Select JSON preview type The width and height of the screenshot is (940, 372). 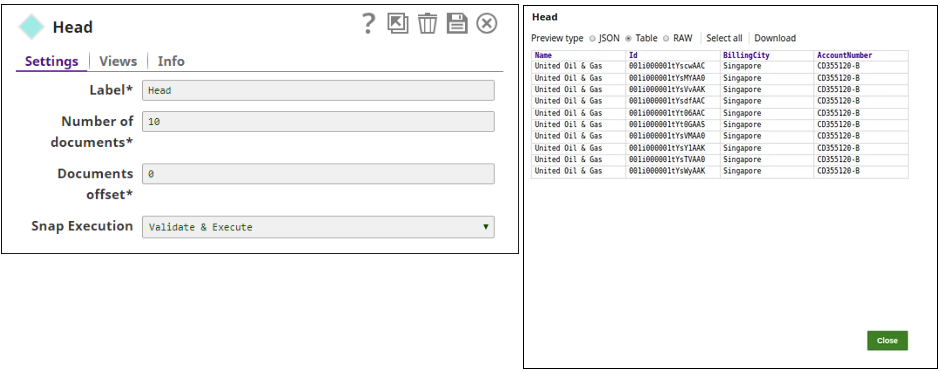tap(592, 38)
